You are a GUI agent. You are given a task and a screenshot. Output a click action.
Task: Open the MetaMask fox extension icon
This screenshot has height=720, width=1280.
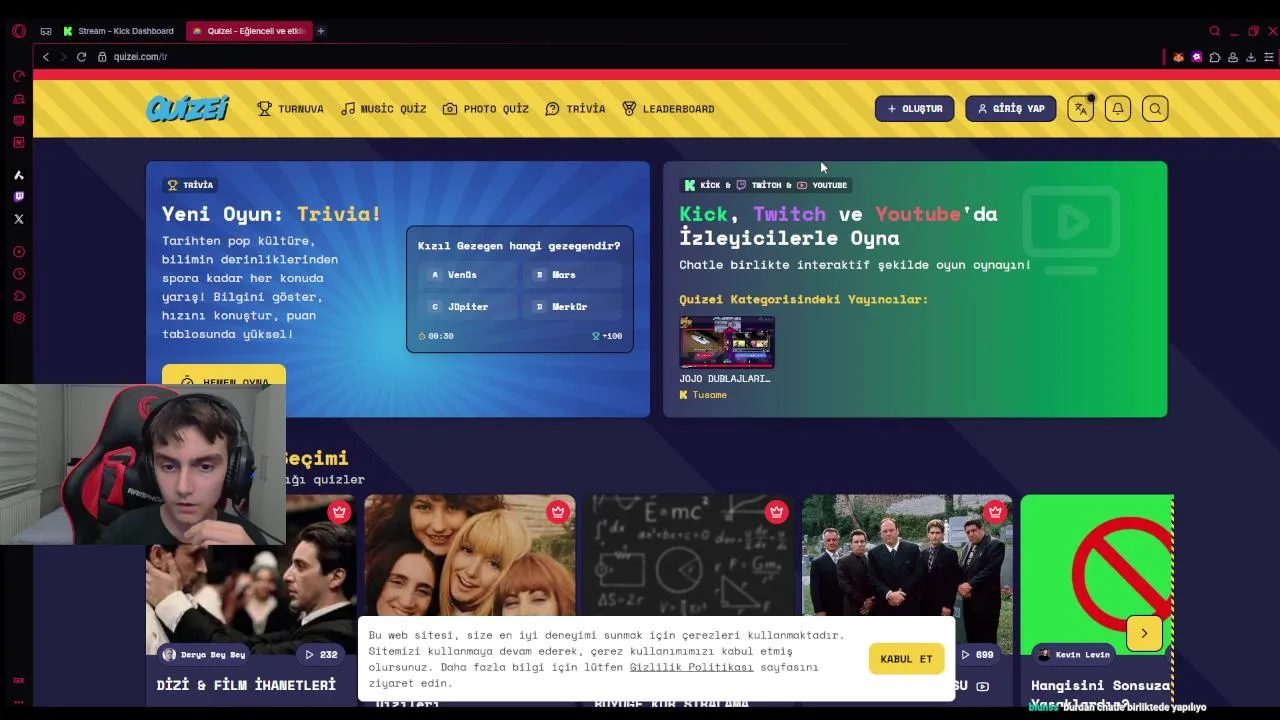[1179, 57]
